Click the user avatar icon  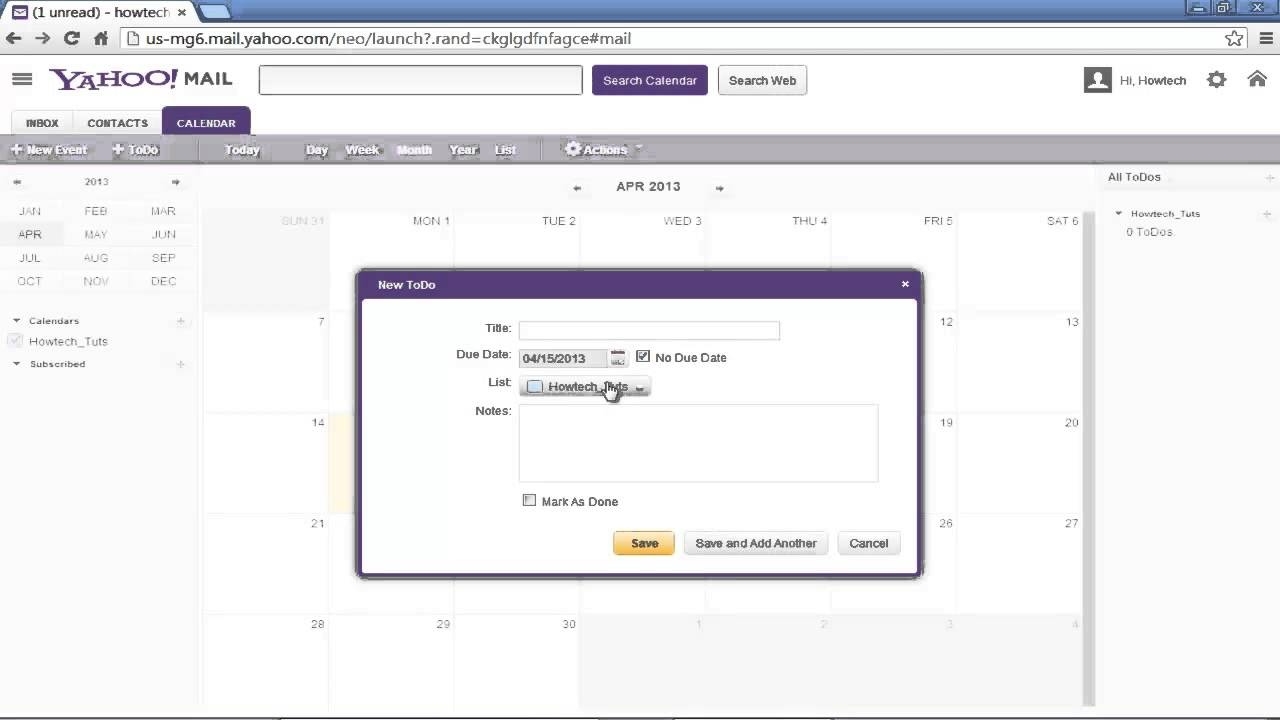tap(1097, 80)
